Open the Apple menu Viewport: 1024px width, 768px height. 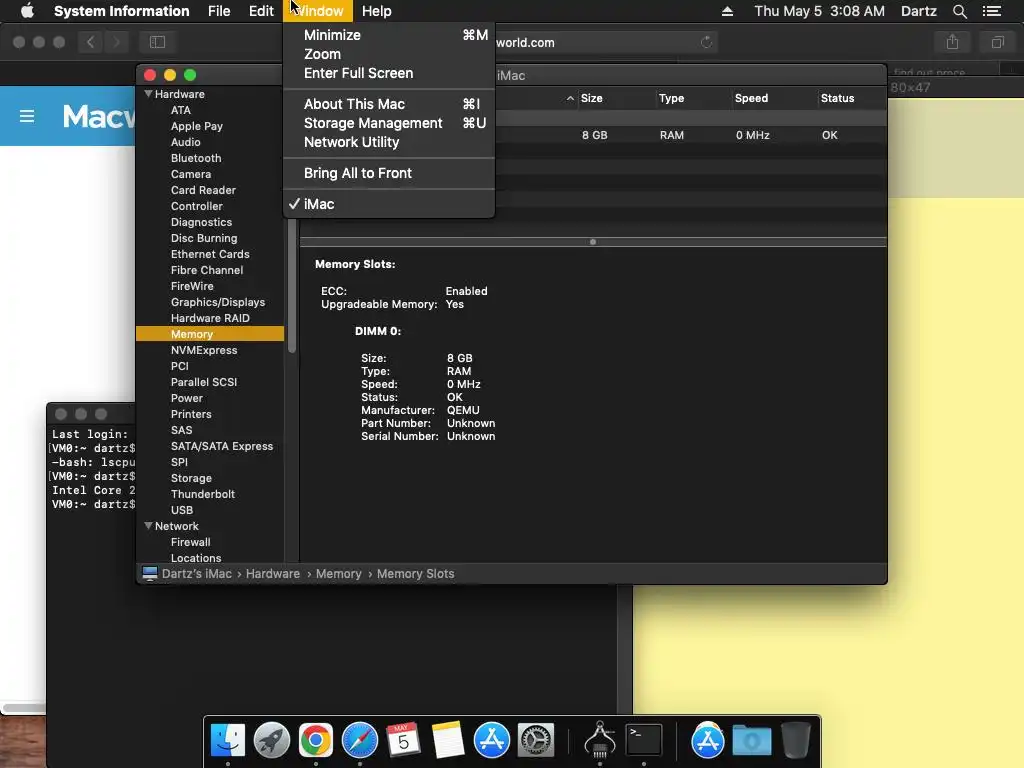point(27,11)
